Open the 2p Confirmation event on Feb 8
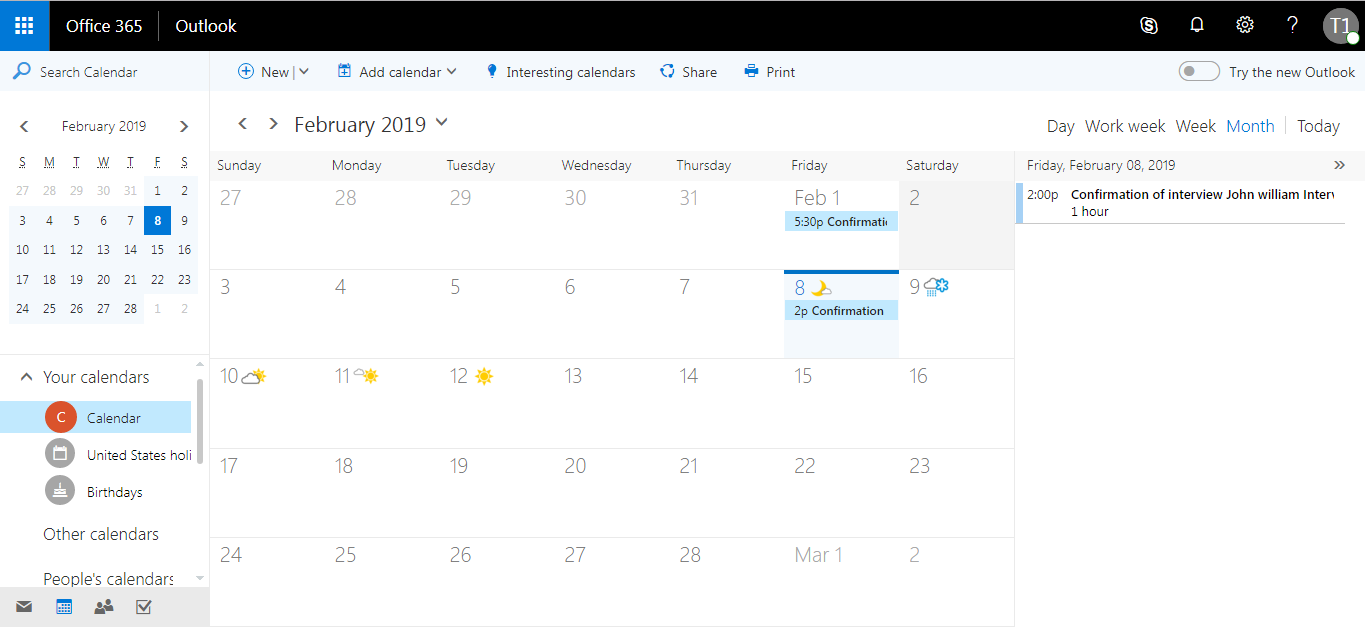1367x627 pixels. click(841, 311)
